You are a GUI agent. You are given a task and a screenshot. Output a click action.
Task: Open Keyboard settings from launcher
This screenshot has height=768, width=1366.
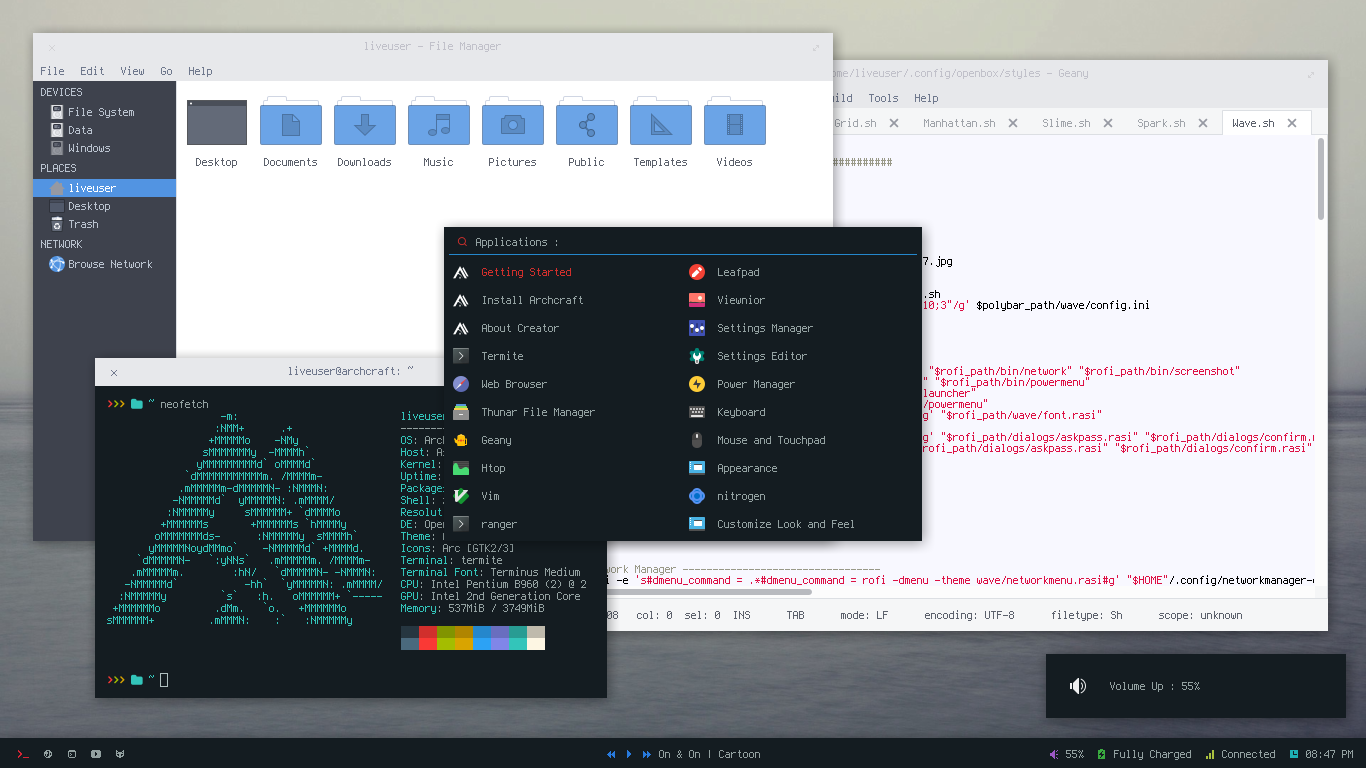(x=800, y=412)
